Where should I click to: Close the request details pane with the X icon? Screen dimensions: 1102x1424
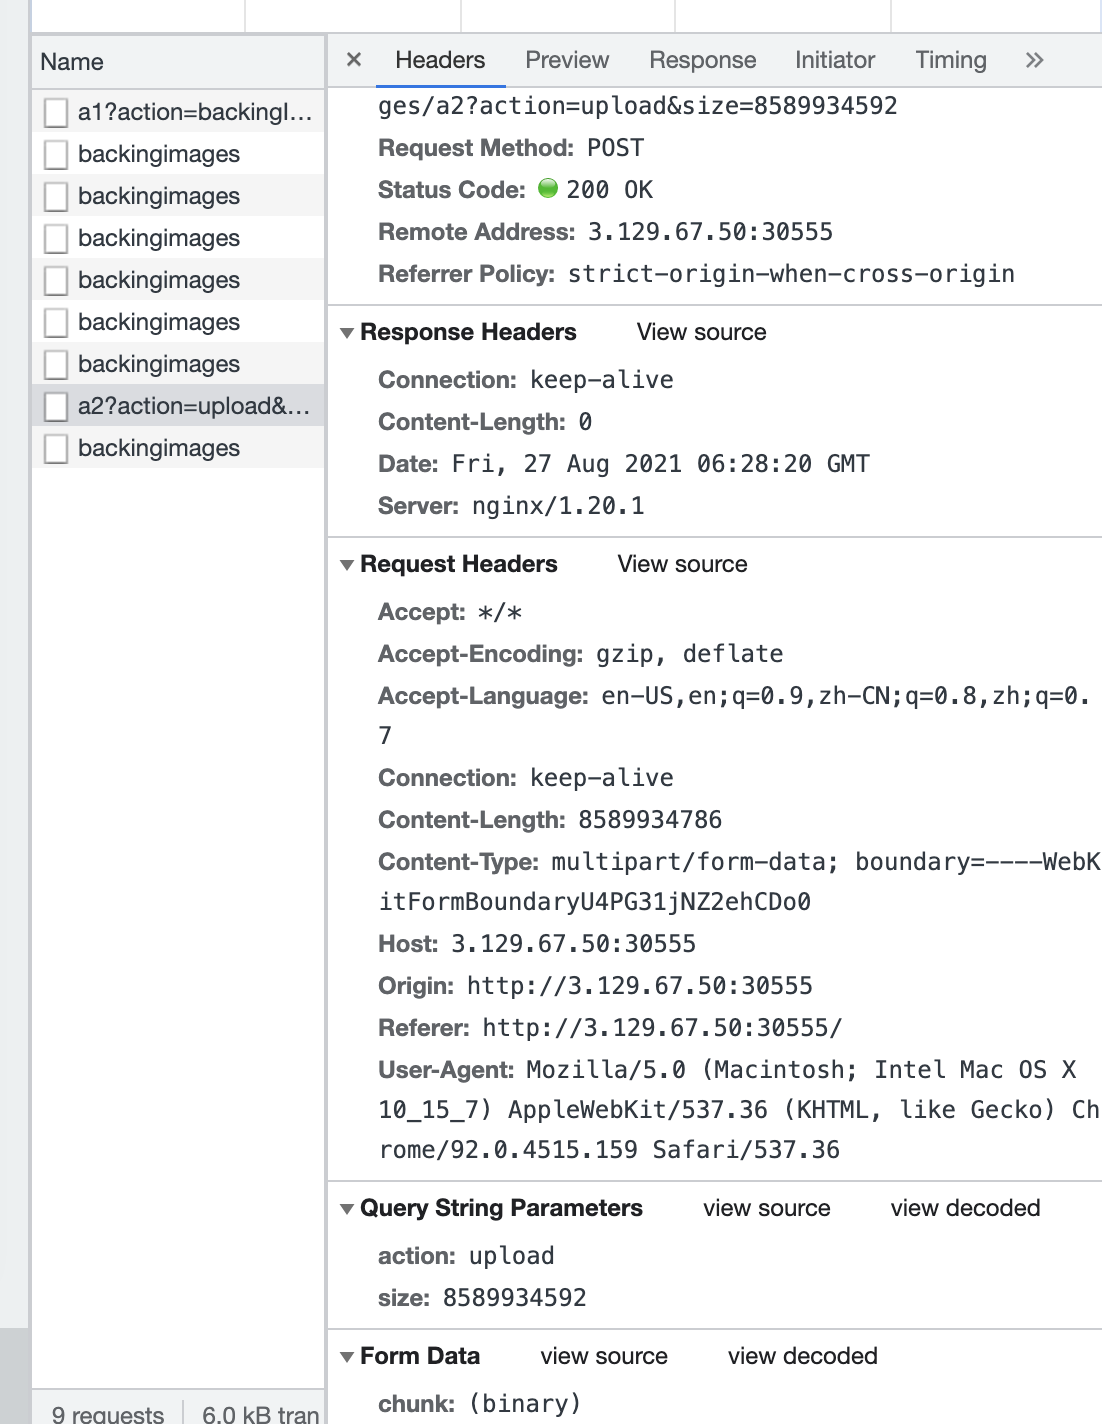(354, 60)
